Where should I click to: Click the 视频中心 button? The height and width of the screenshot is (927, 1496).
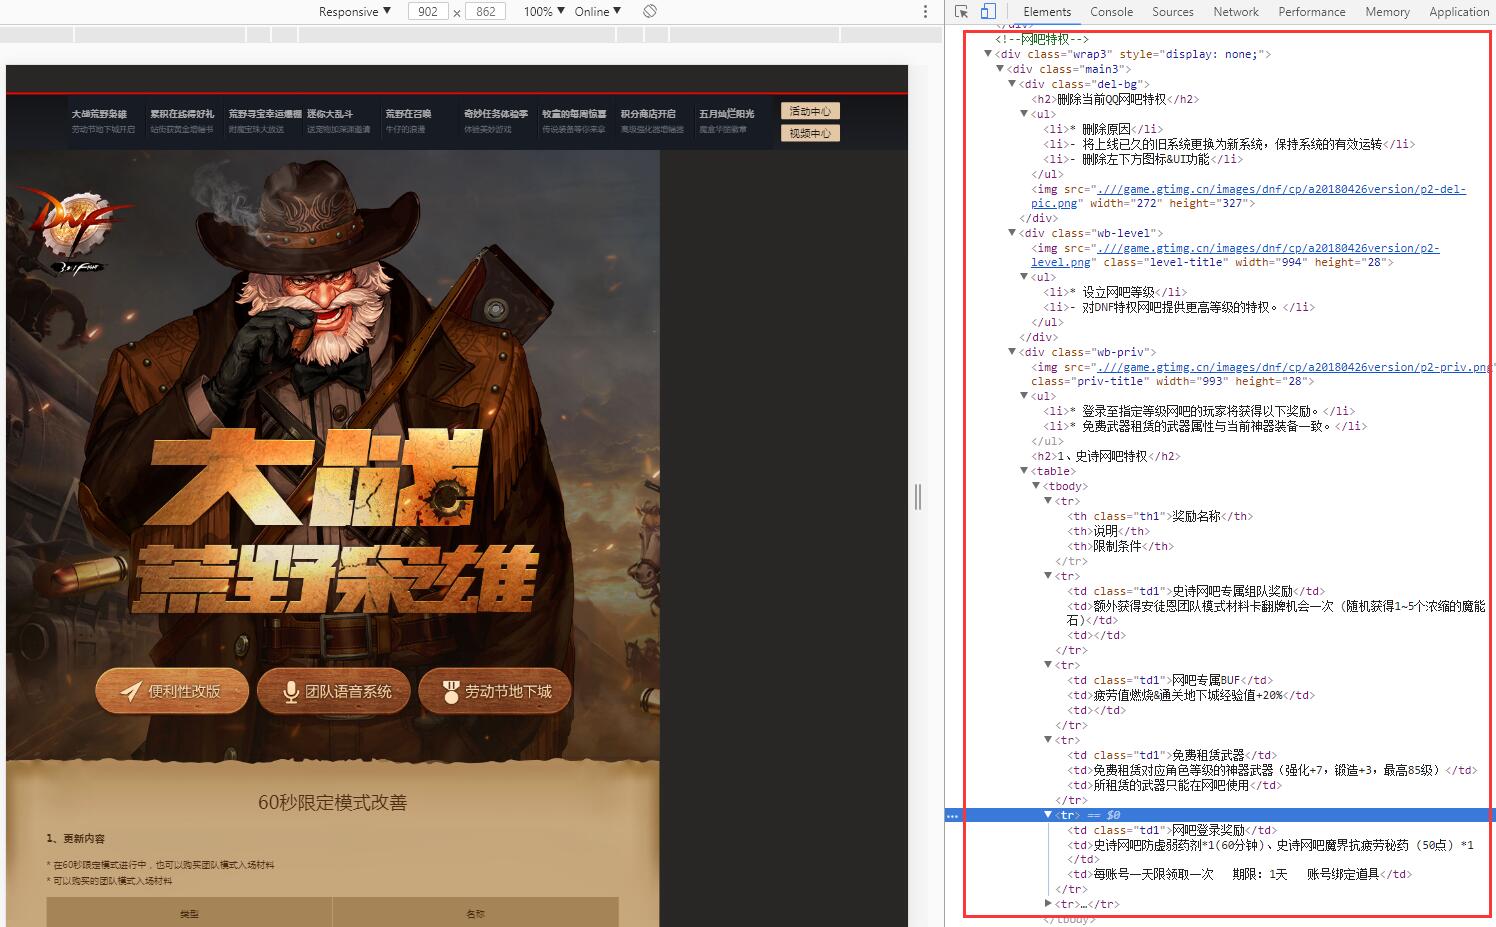pyautogui.click(x=810, y=133)
